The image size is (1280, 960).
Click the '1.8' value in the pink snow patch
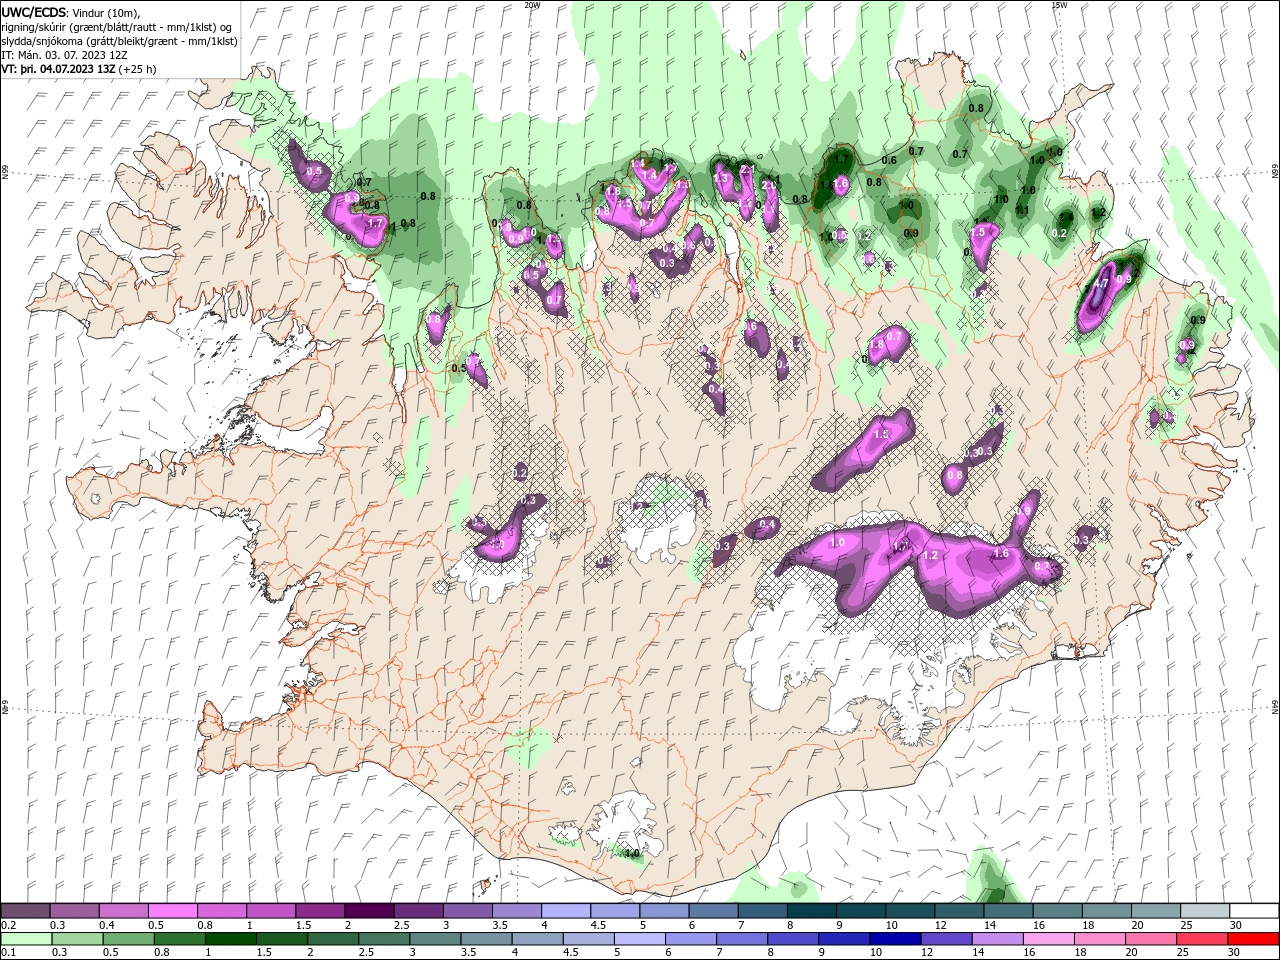[x=878, y=344]
